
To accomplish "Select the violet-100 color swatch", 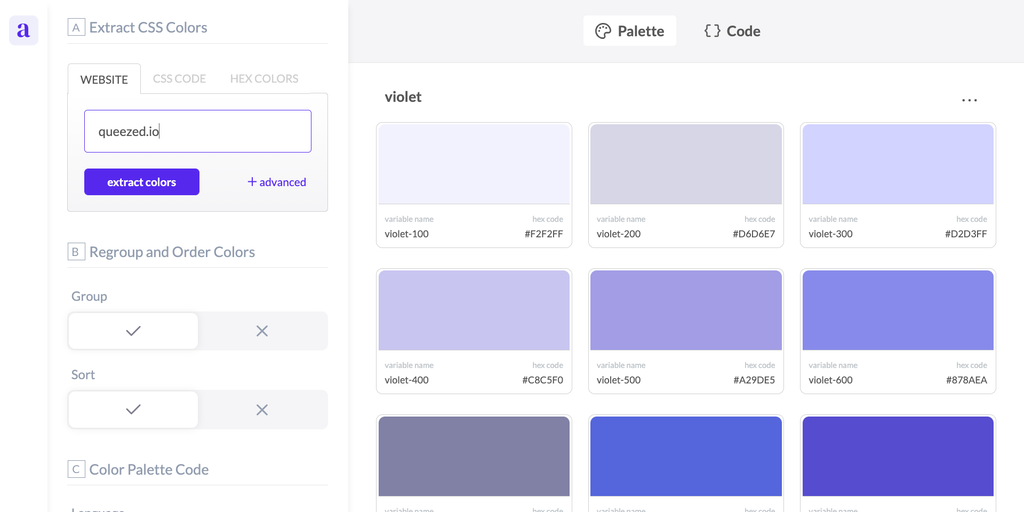I will point(474,164).
